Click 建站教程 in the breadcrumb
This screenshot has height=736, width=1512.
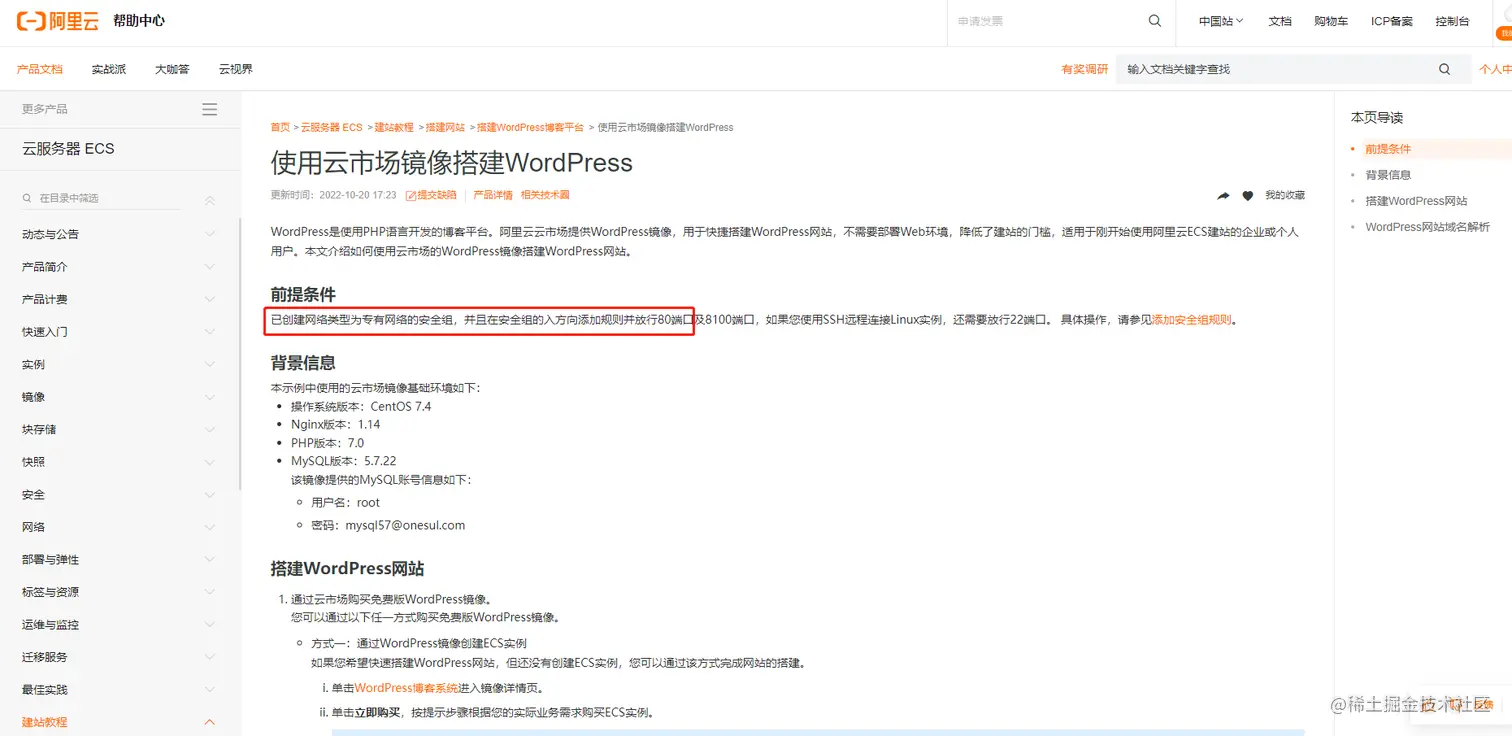[394, 127]
